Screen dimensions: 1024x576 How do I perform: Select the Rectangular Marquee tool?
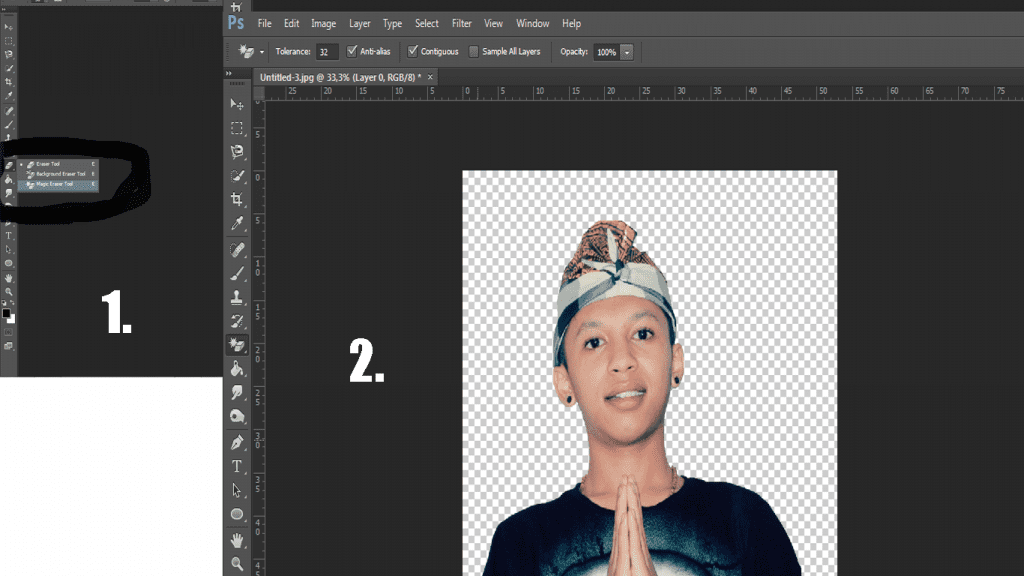(237, 128)
